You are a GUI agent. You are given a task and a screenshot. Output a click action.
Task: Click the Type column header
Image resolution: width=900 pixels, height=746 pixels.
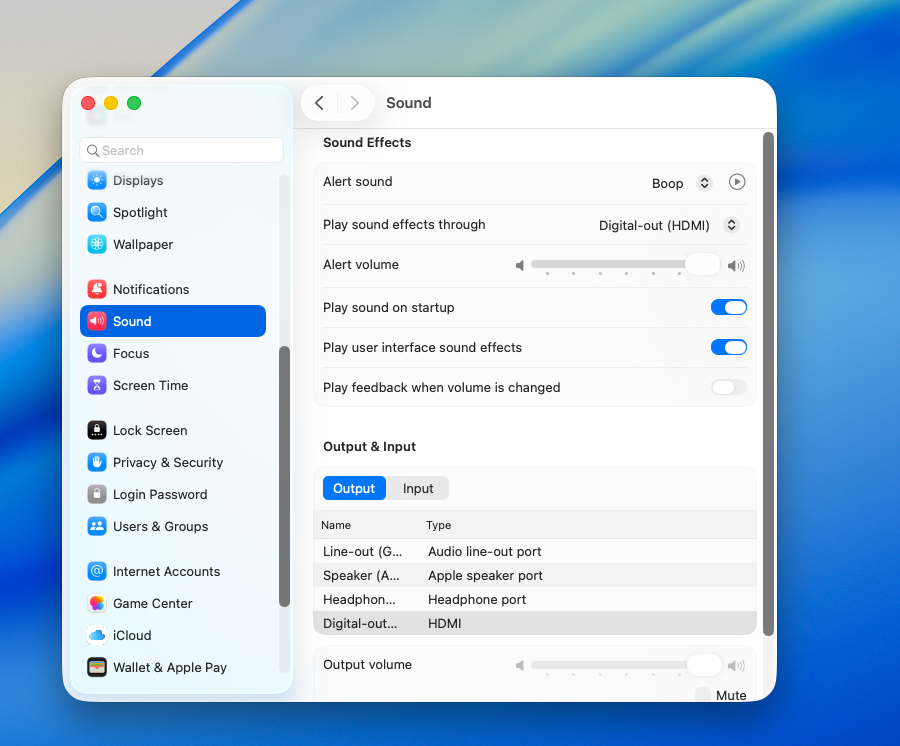point(439,525)
